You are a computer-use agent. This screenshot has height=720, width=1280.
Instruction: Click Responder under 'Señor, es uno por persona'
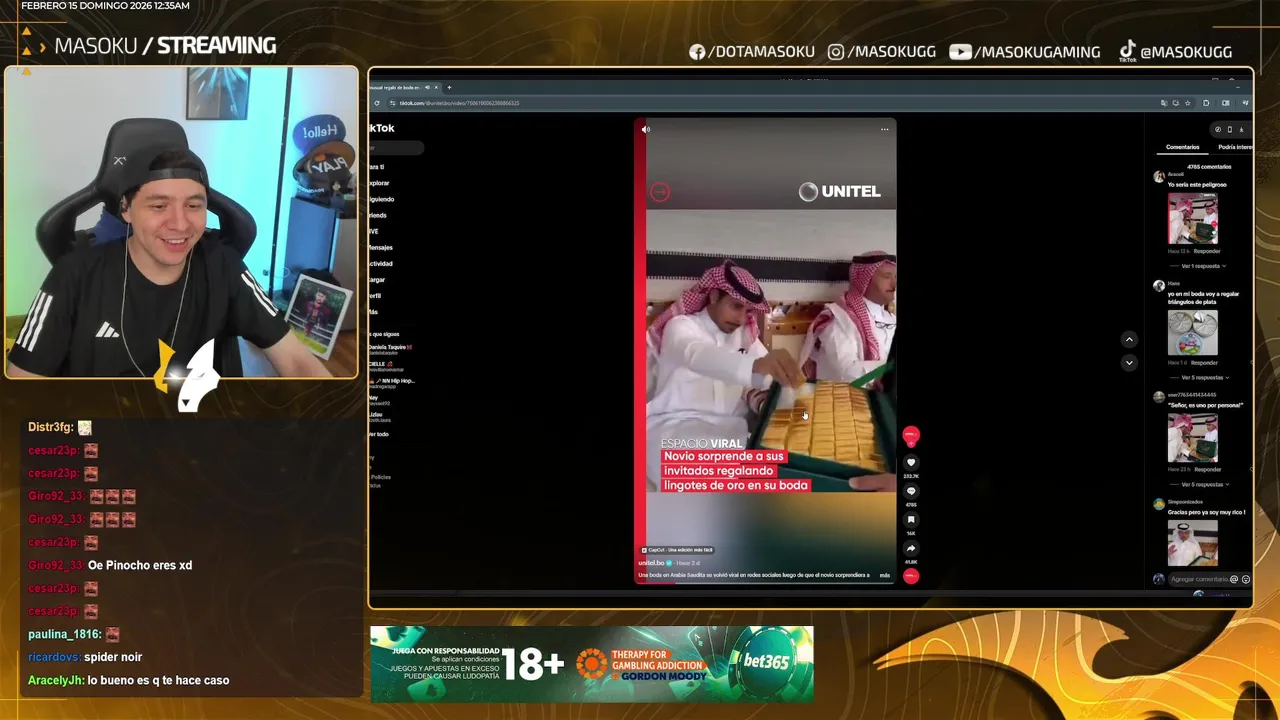[x=1207, y=469]
